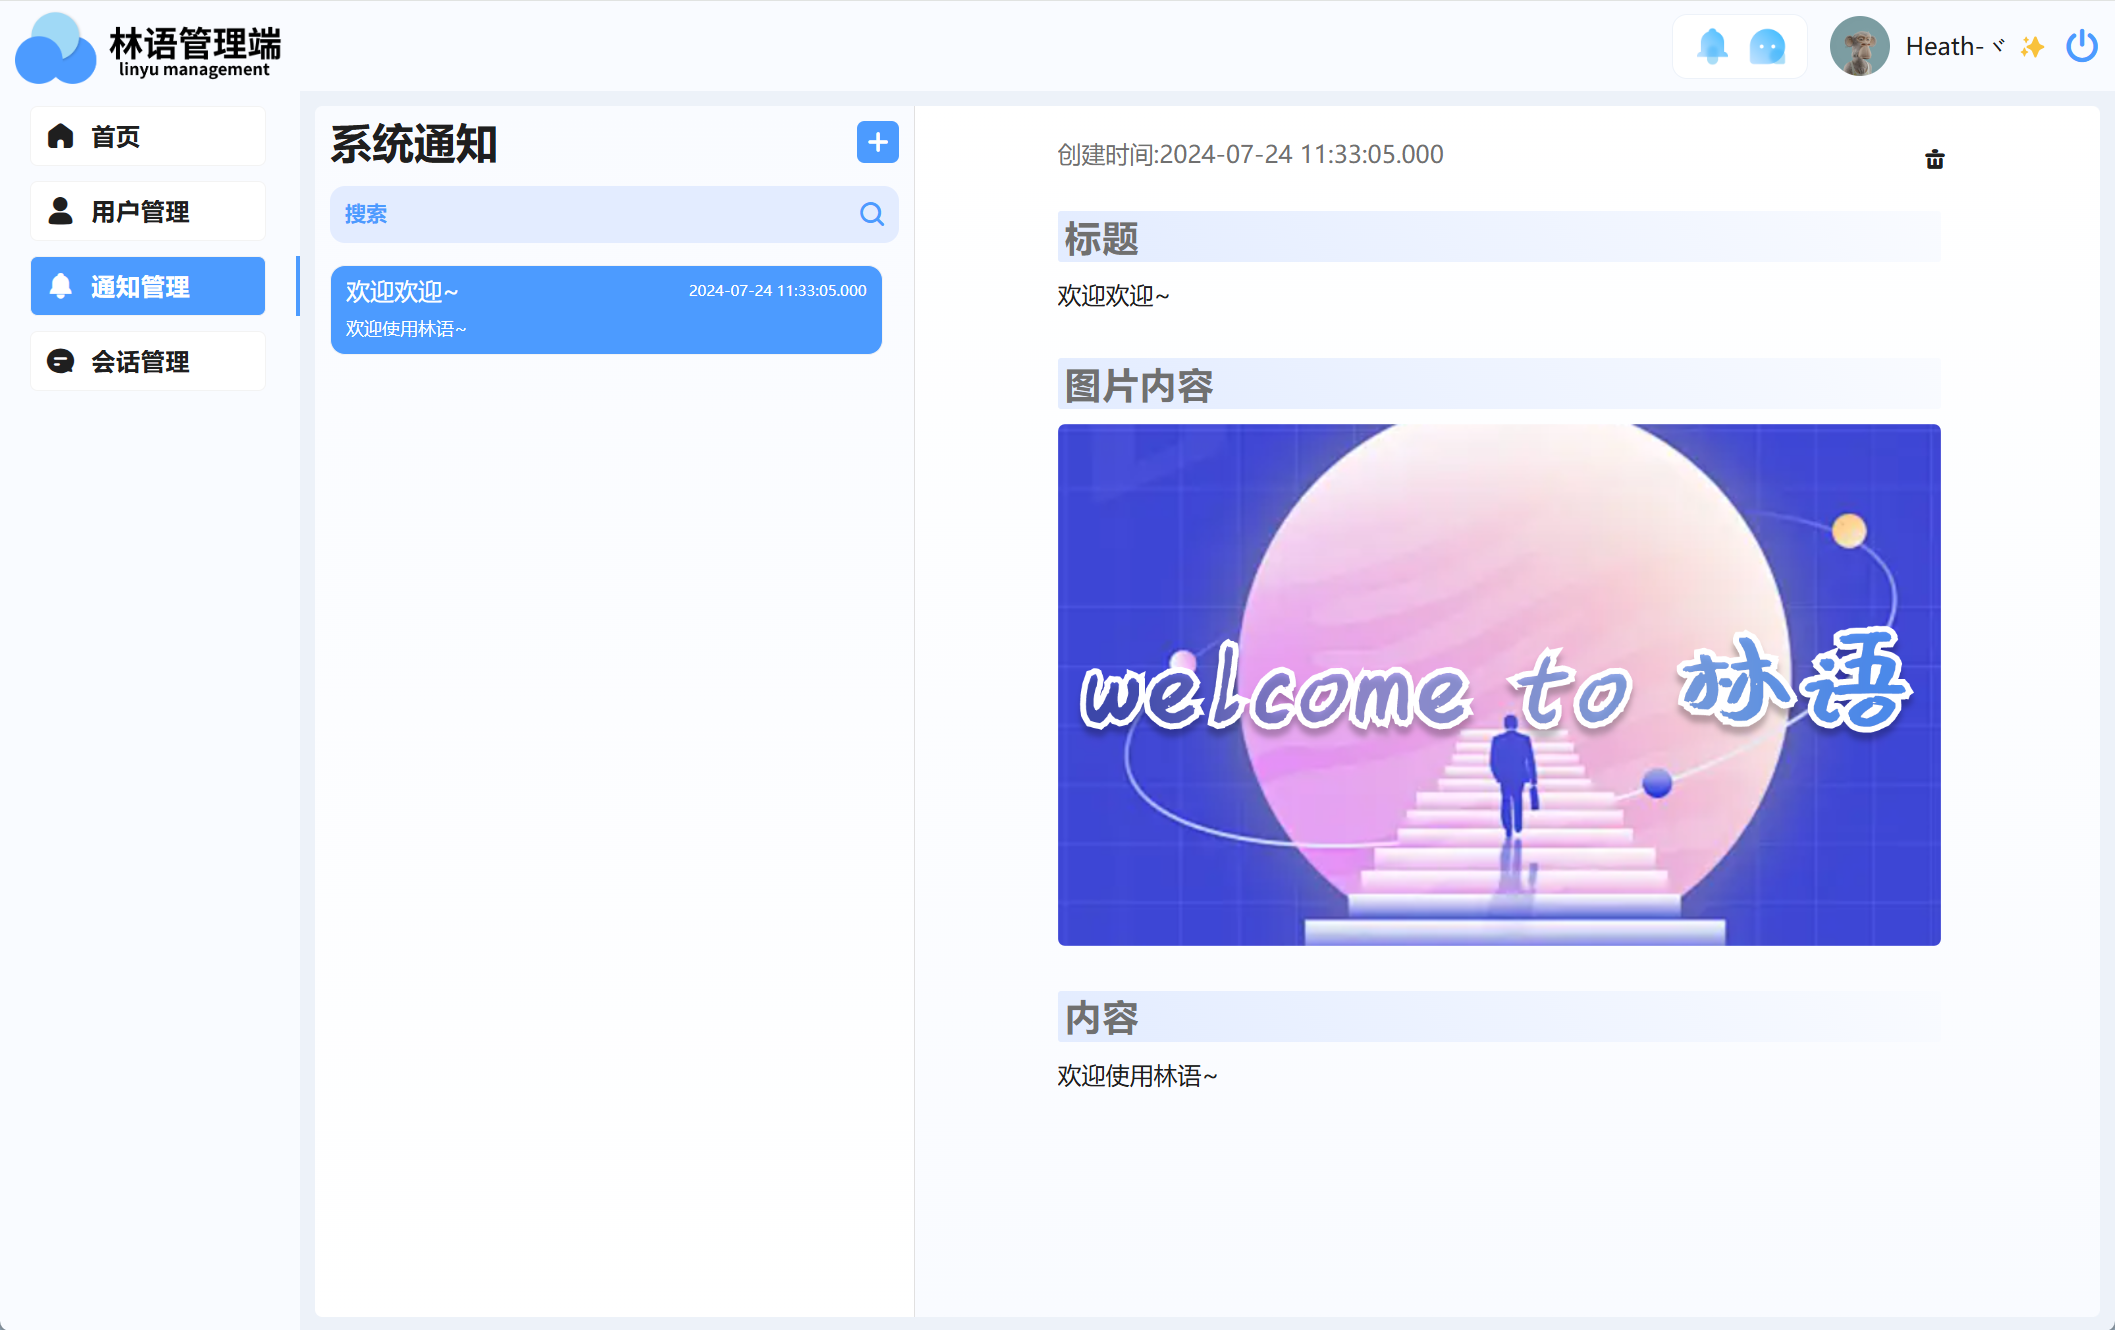This screenshot has height=1330, width=2115.
Task: Click the 图片内容 section header
Action: [1499, 384]
